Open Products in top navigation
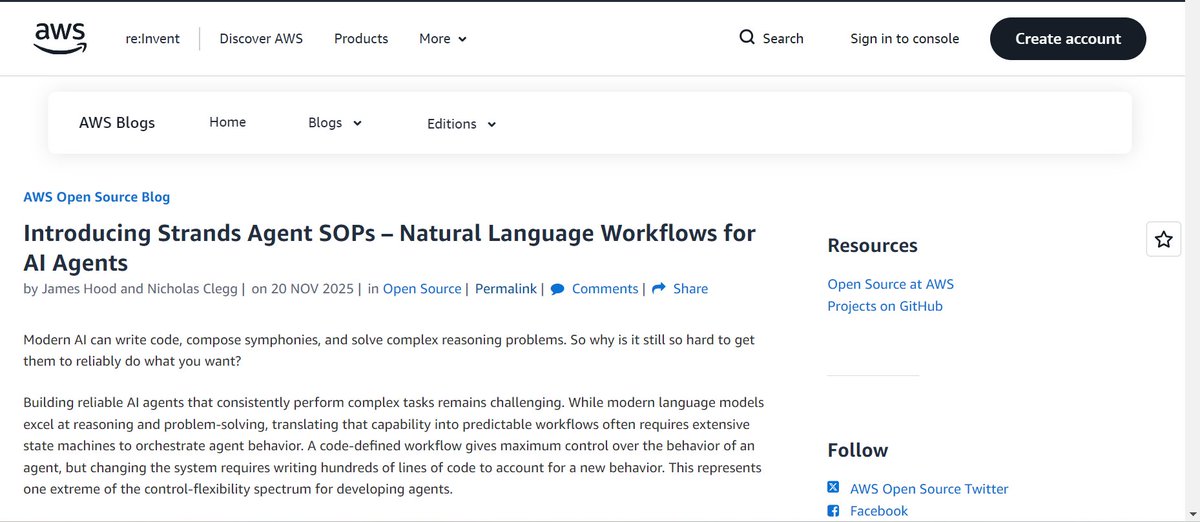1200x522 pixels. (361, 39)
